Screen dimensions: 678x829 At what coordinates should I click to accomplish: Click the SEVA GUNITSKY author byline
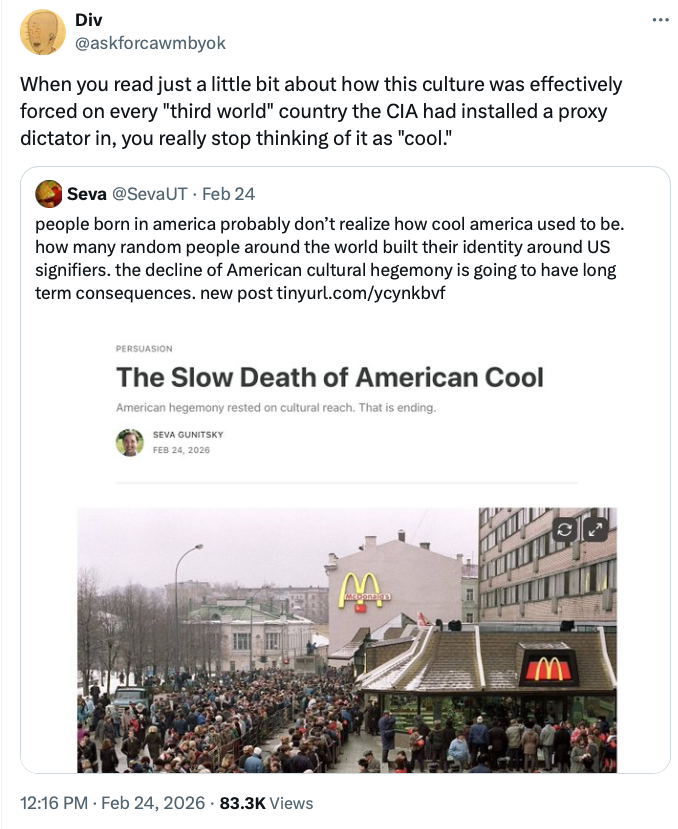click(x=187, y=435)
